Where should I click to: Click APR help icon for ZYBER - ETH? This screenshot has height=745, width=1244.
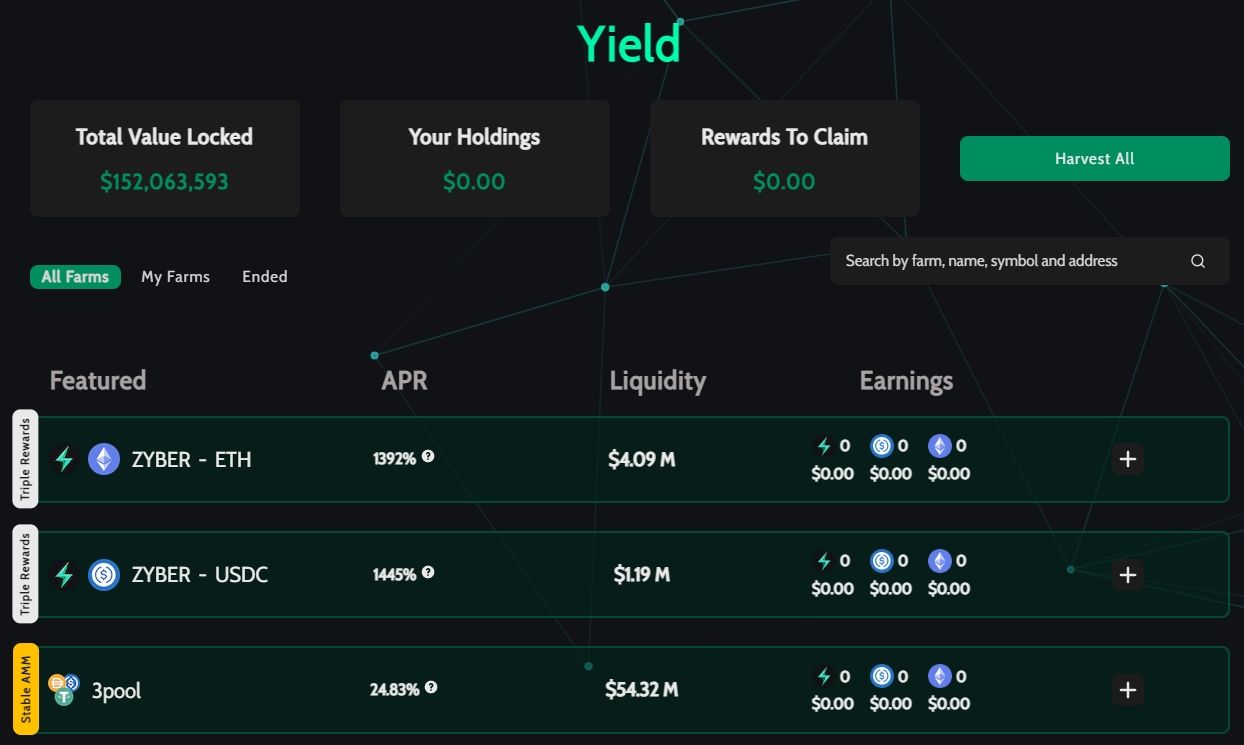pos(428,456)
